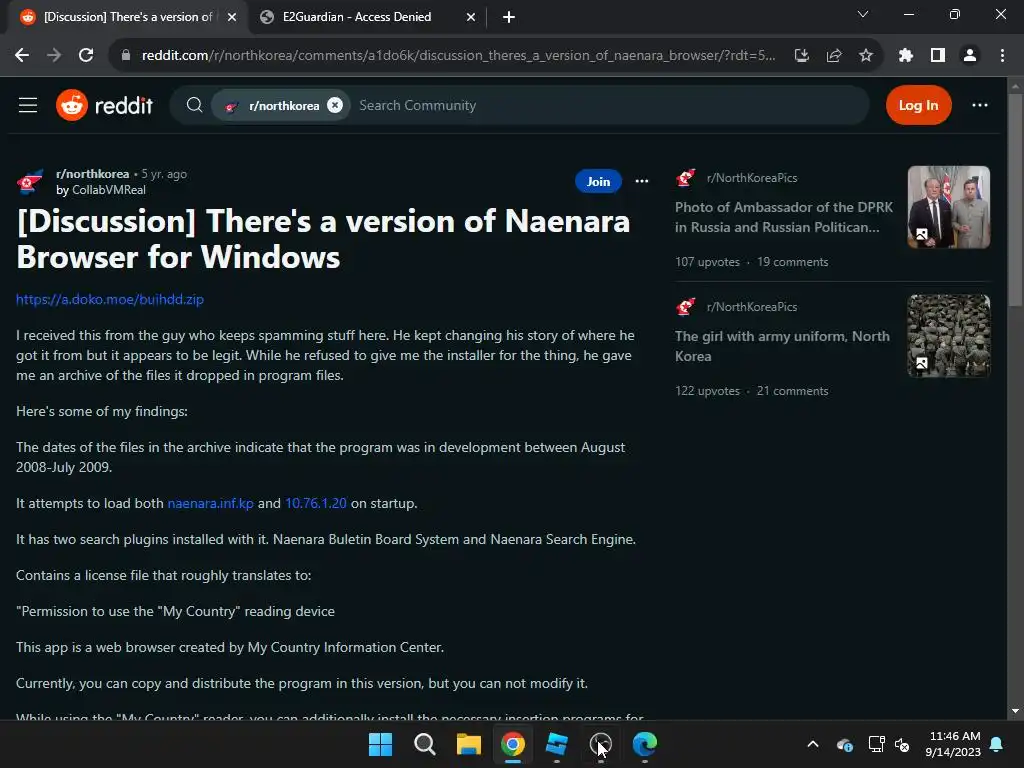The height and width of the screenshot is (768, 1024).
Task: Open the post options three-dot menu
Action: pos(642,182)
